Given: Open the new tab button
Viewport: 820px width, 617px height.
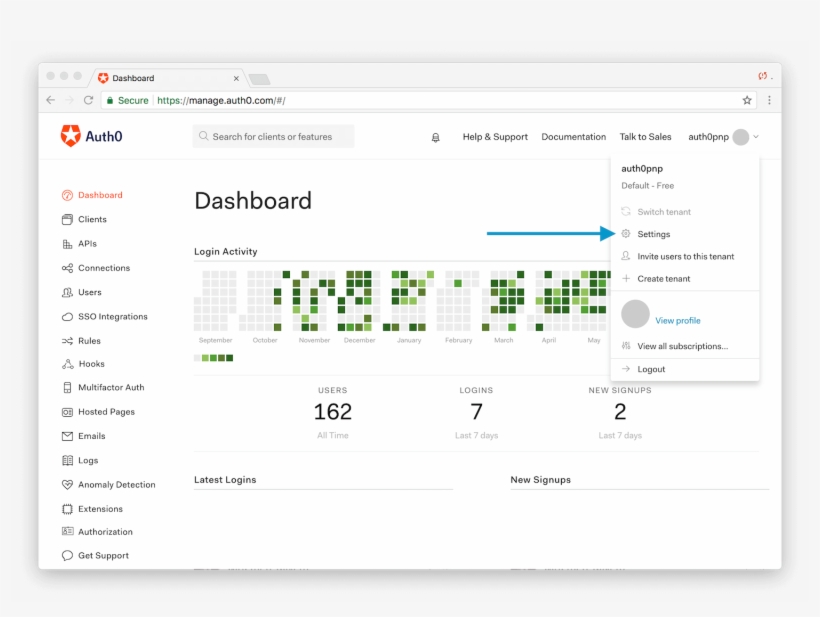Looking at the screenshot, I should coord(259,79).
